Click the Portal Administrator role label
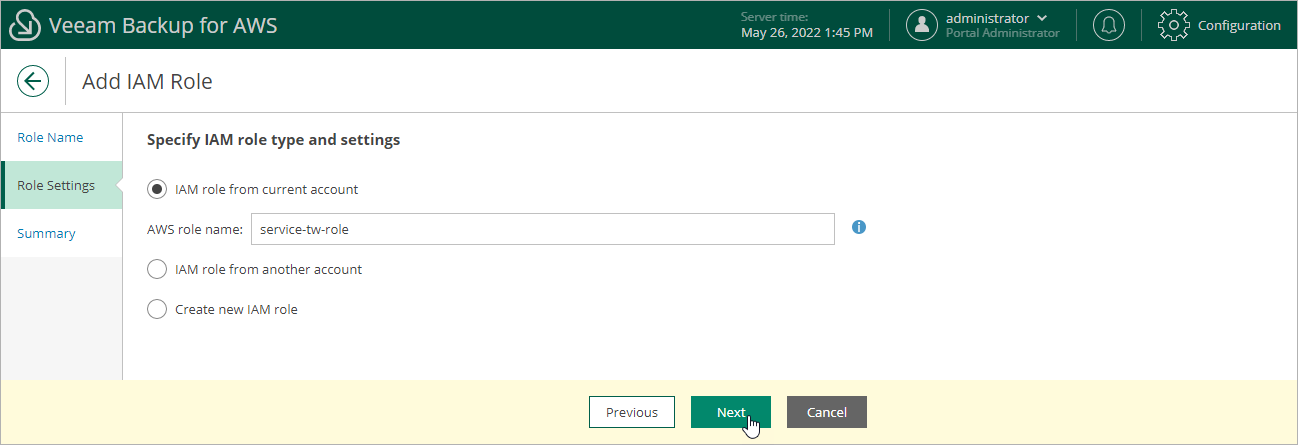This screenshot has width=1298, height=445. 1002,33
